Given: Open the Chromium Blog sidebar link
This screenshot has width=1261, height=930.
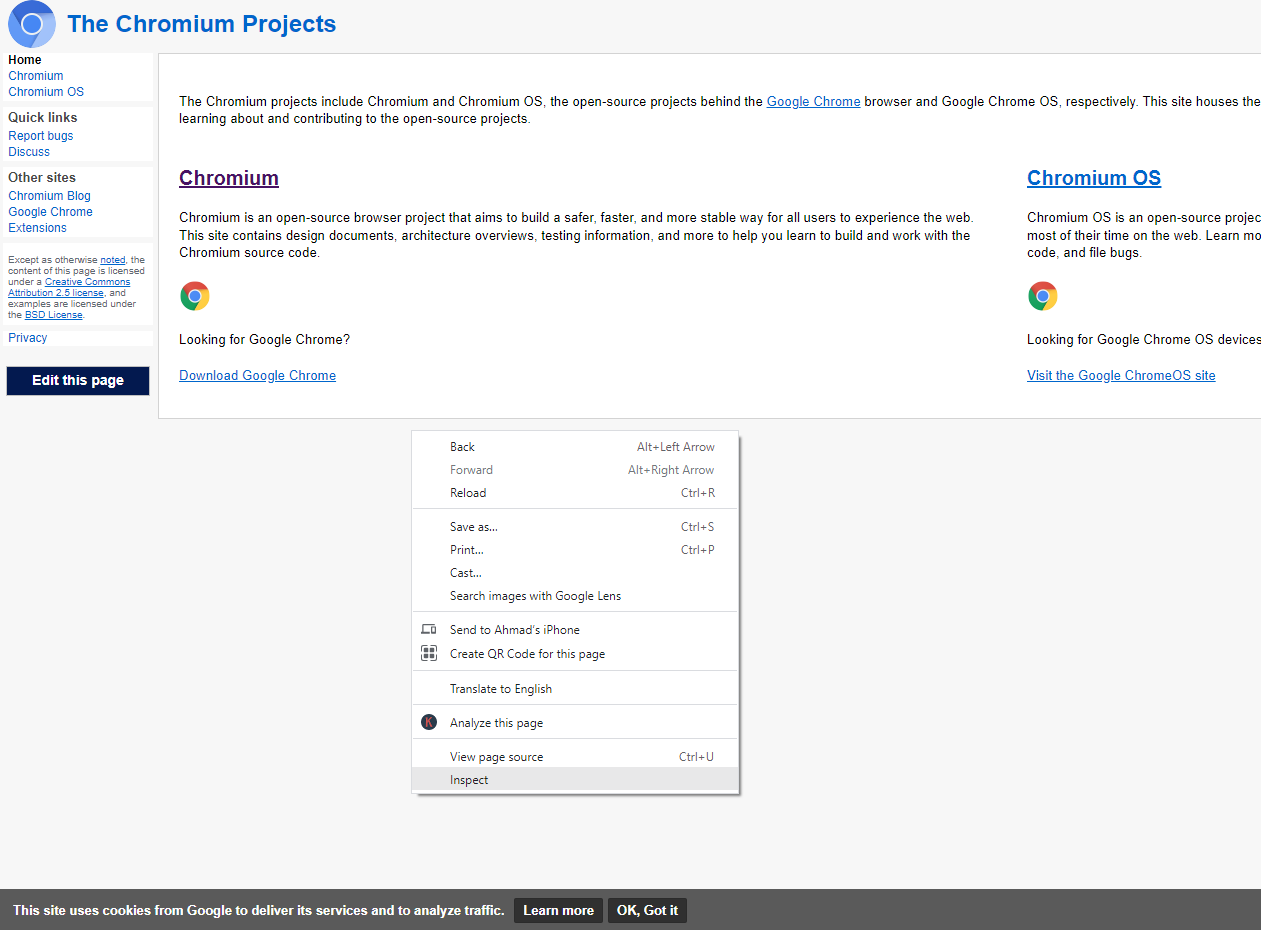Looking at the screenshot, I should [49, 195].
